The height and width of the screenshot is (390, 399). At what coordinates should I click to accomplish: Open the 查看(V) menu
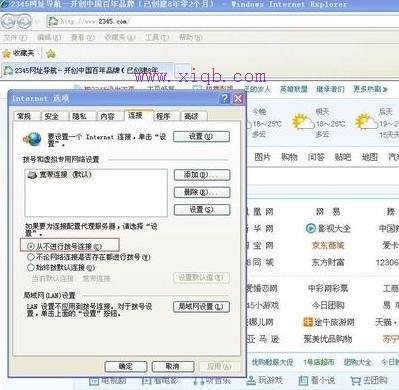click(x=83, y=37)
